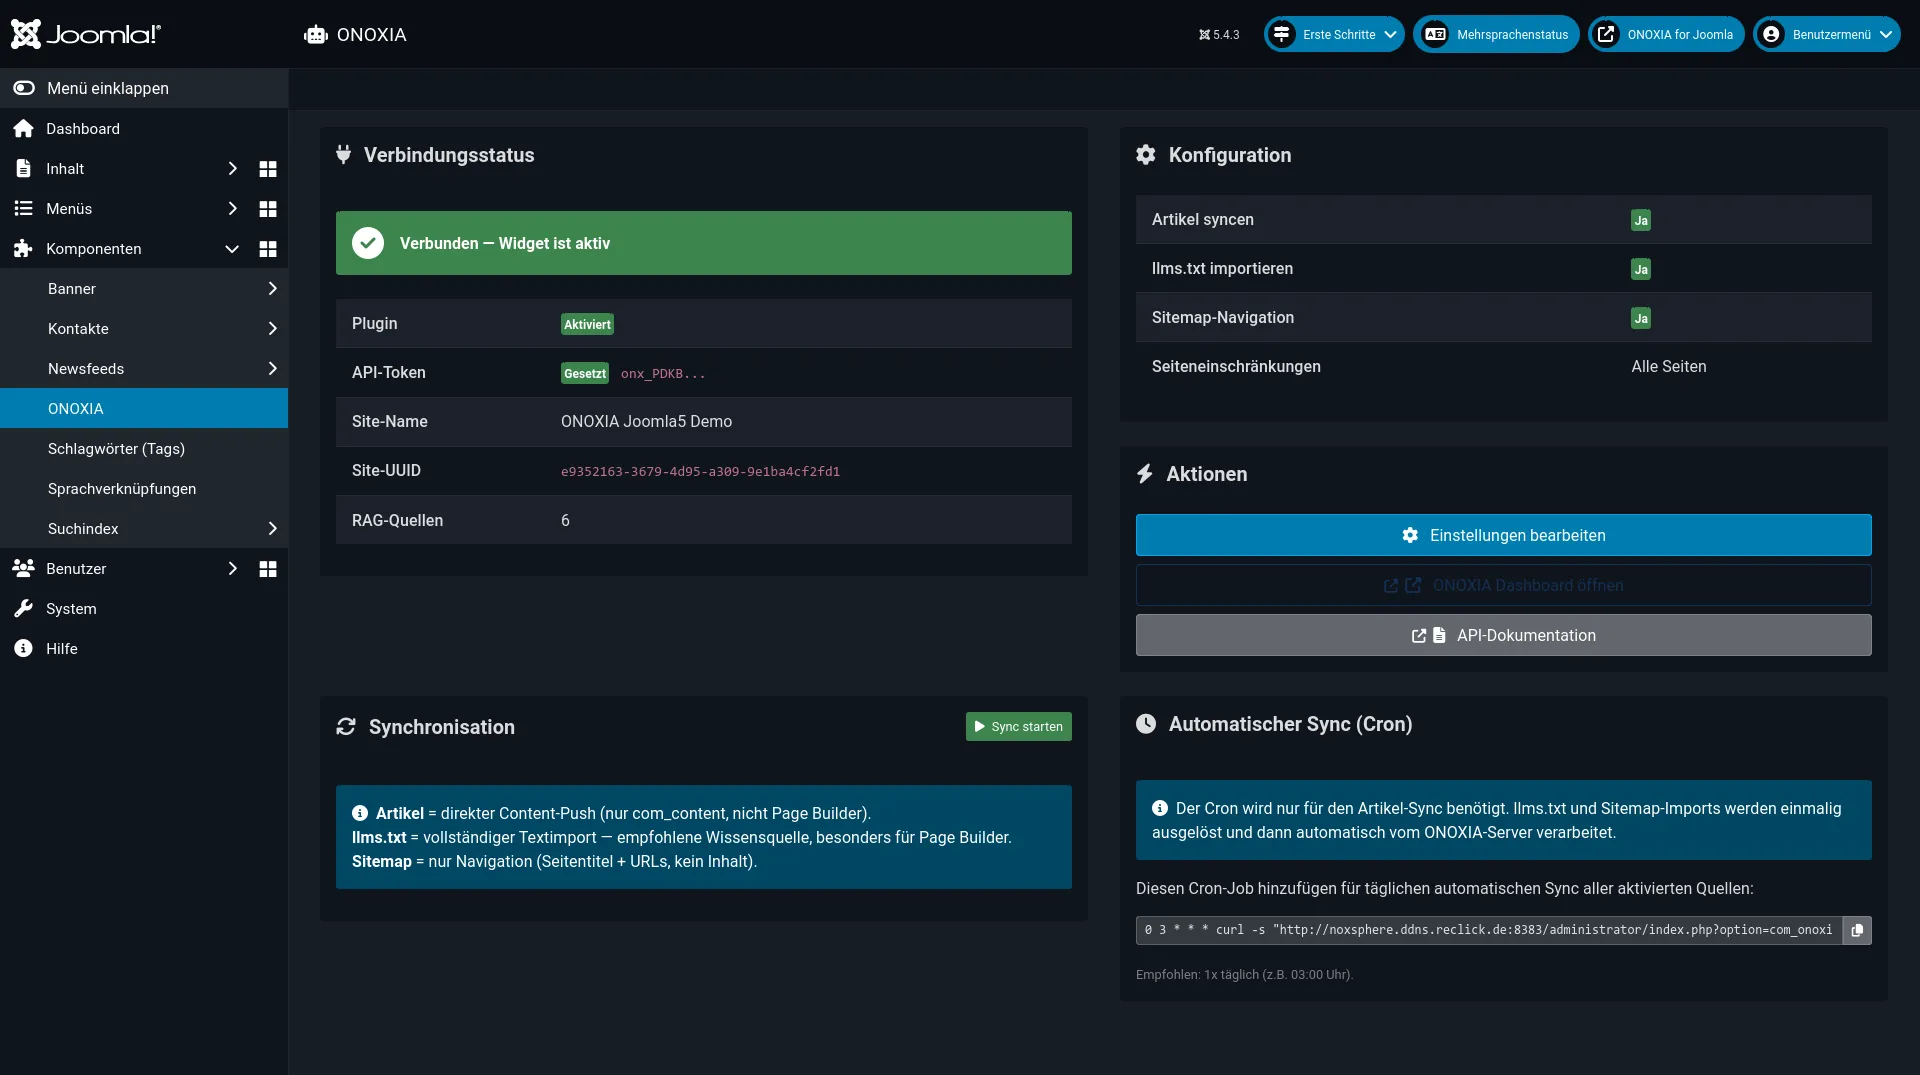This screenshot has width=1920, height=1075.
Task: Click the sync arrows icon beside Synchronisation
Action: [x=346, y=727]
